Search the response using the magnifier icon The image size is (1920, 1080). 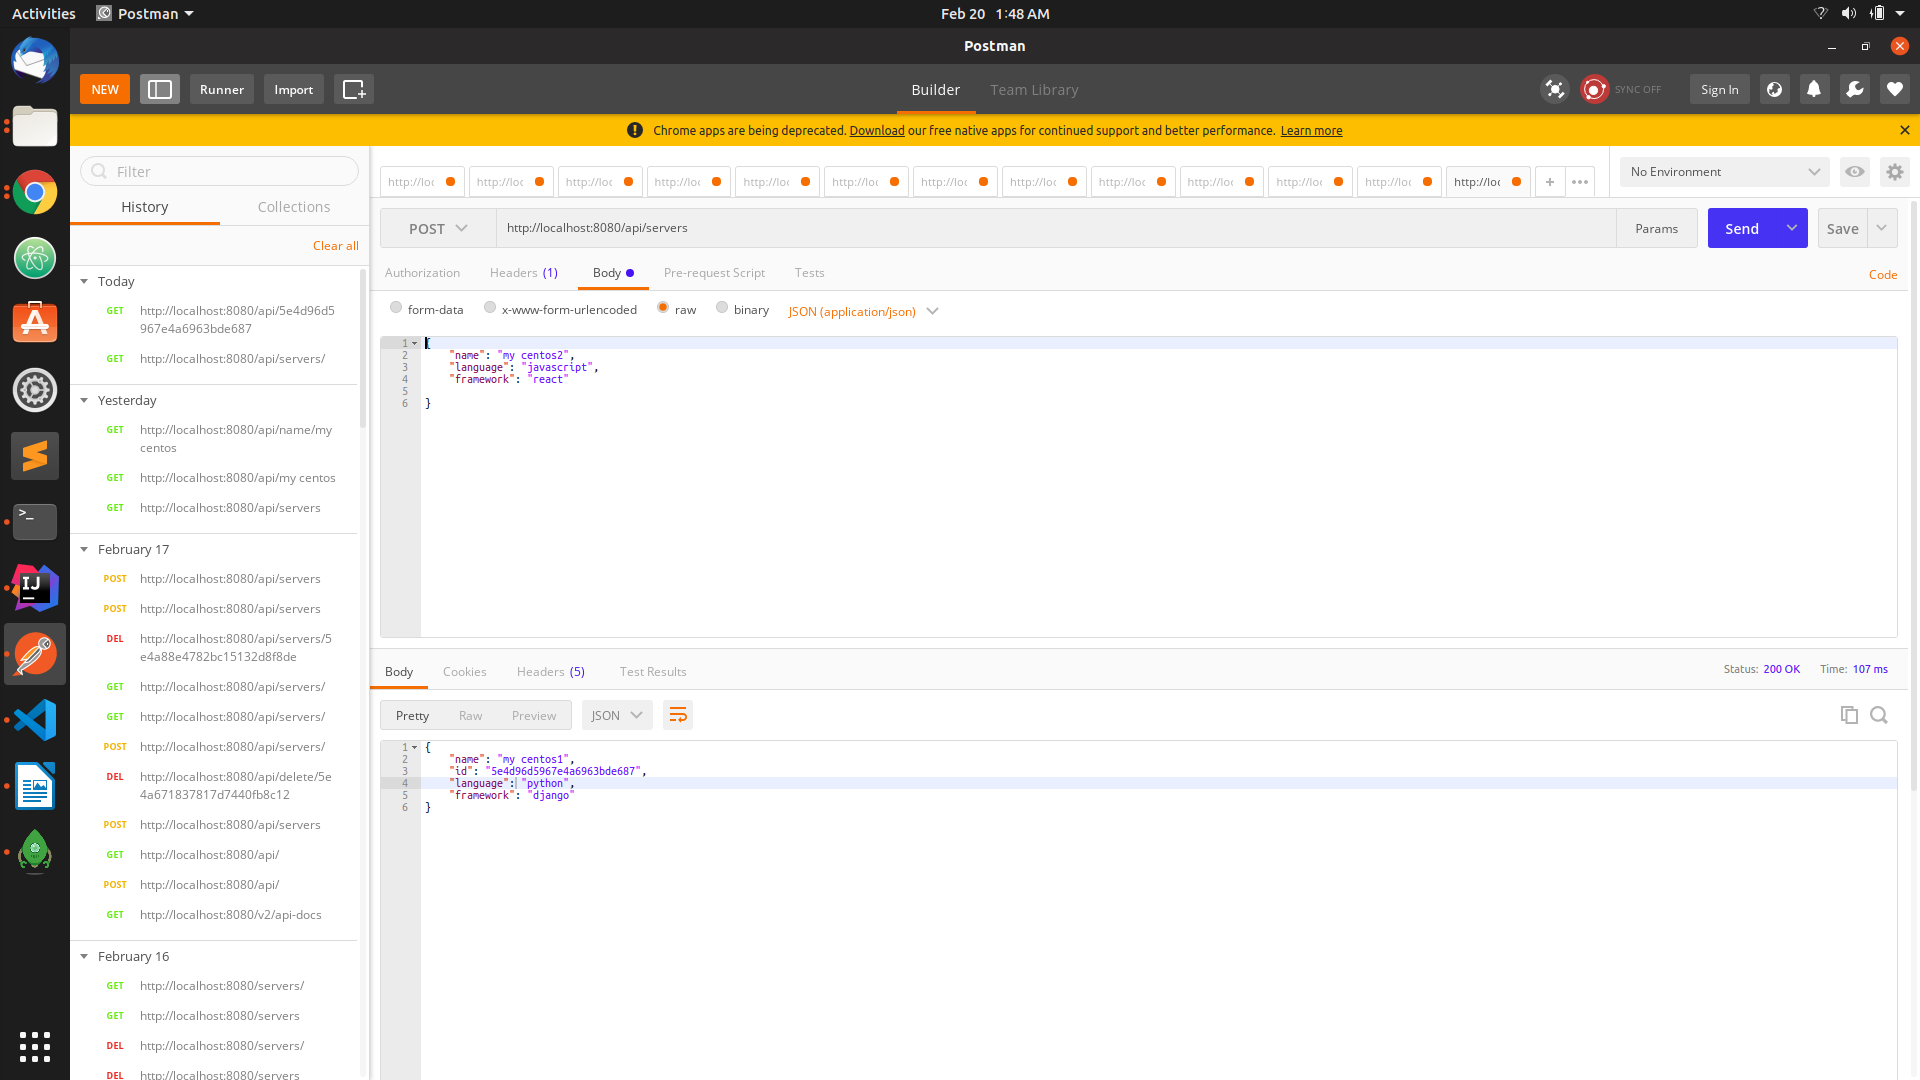click(1879, 715)
